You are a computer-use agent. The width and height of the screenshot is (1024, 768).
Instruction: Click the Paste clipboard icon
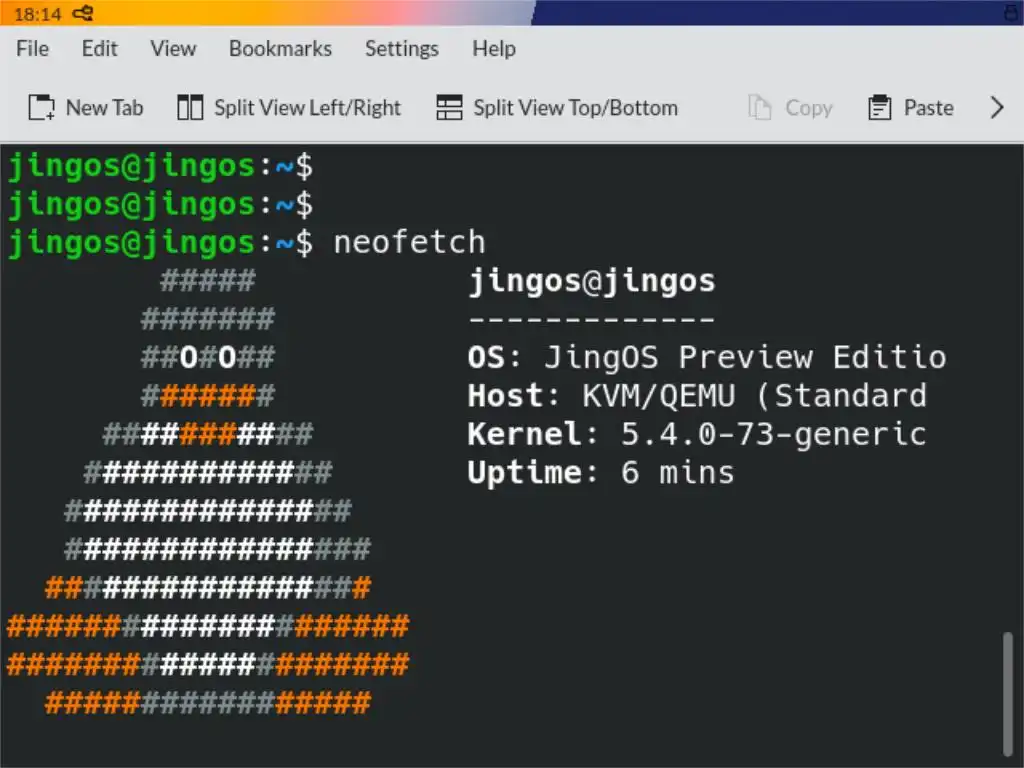[x=879, y=108]
